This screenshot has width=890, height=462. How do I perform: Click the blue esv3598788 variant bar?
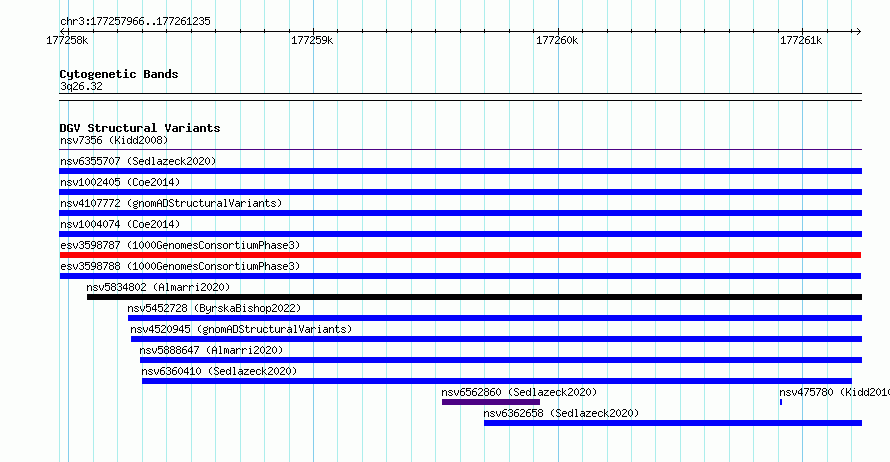[460, 276]
